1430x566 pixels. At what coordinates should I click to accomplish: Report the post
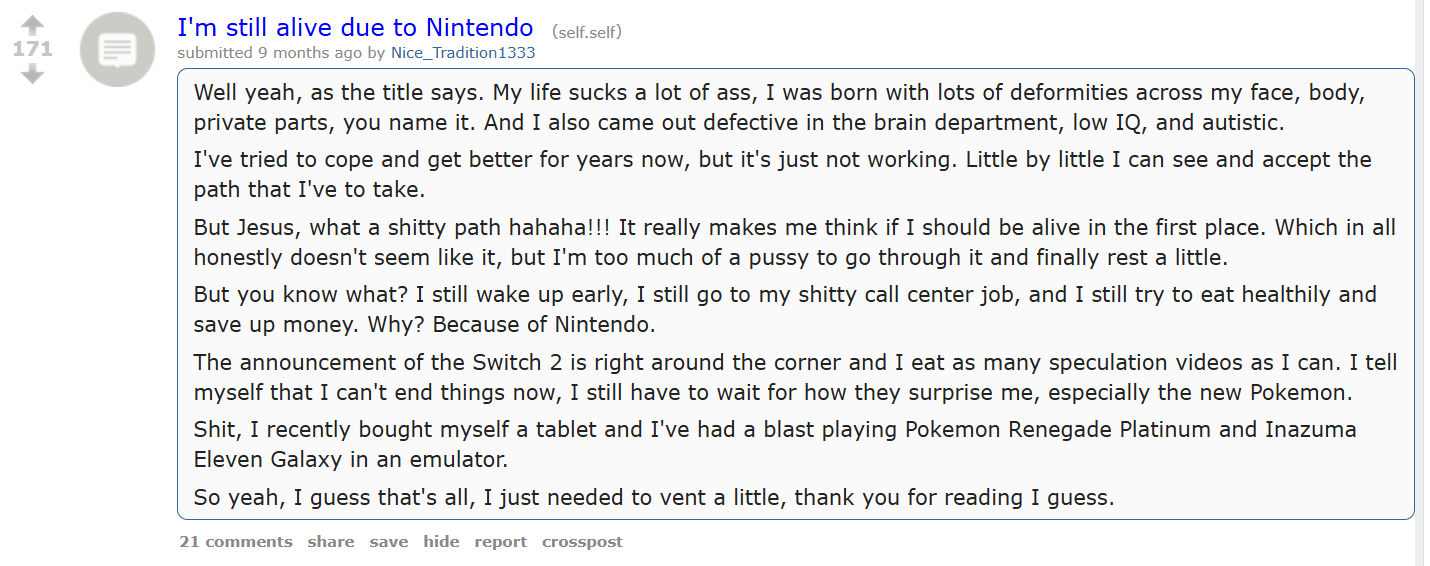[501, 542]
